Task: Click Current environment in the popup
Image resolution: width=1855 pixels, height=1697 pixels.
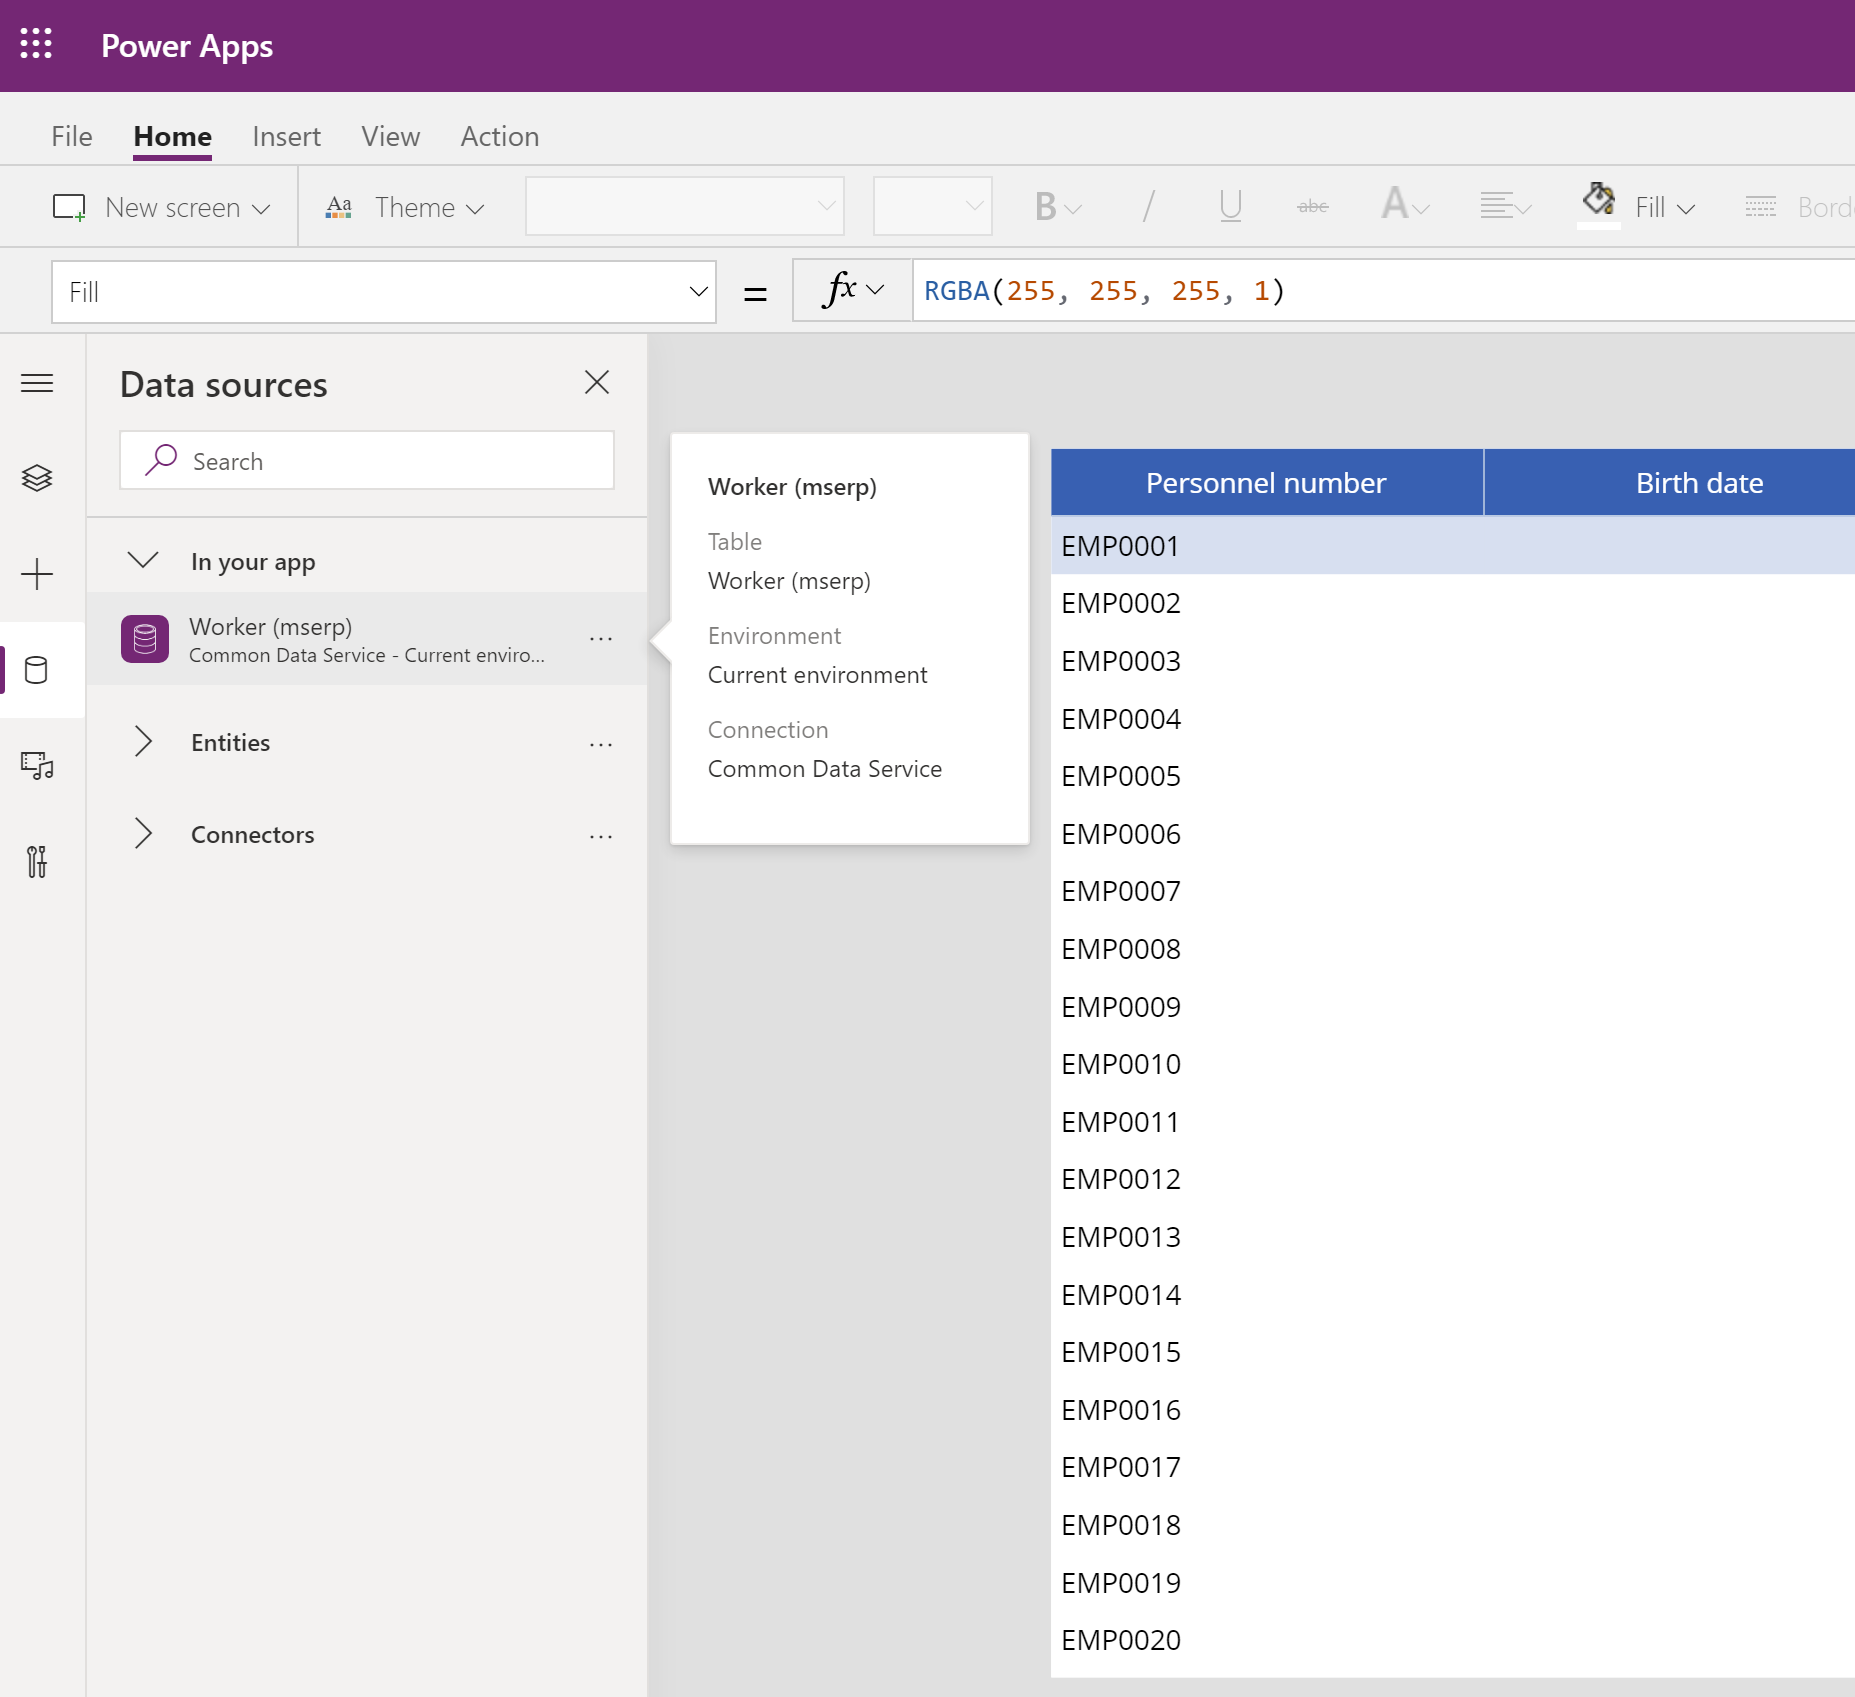Action: [x=818, y=675]
